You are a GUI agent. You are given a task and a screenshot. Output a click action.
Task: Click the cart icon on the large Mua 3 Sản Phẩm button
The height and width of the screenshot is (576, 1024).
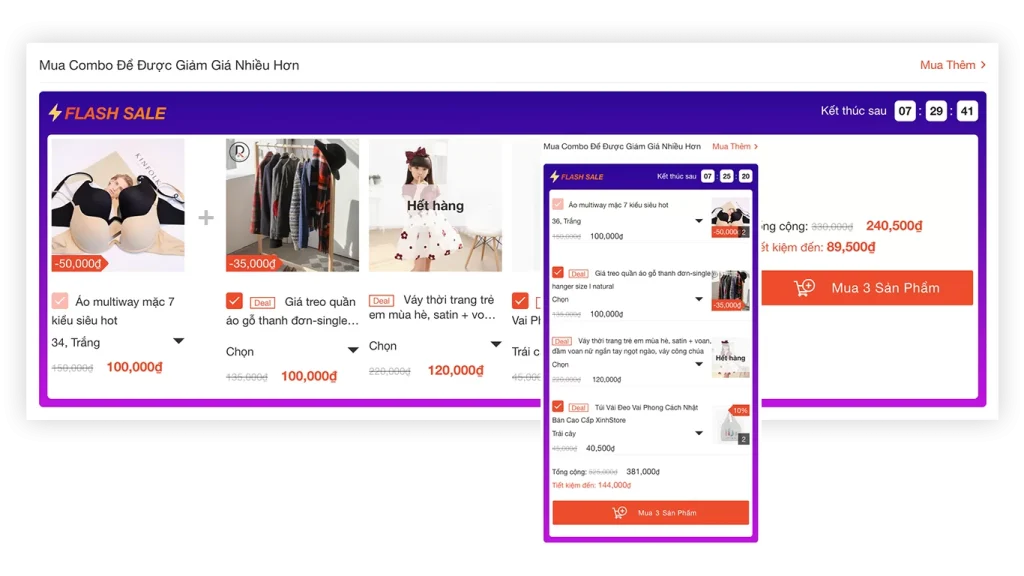click(x=804, y=288)
